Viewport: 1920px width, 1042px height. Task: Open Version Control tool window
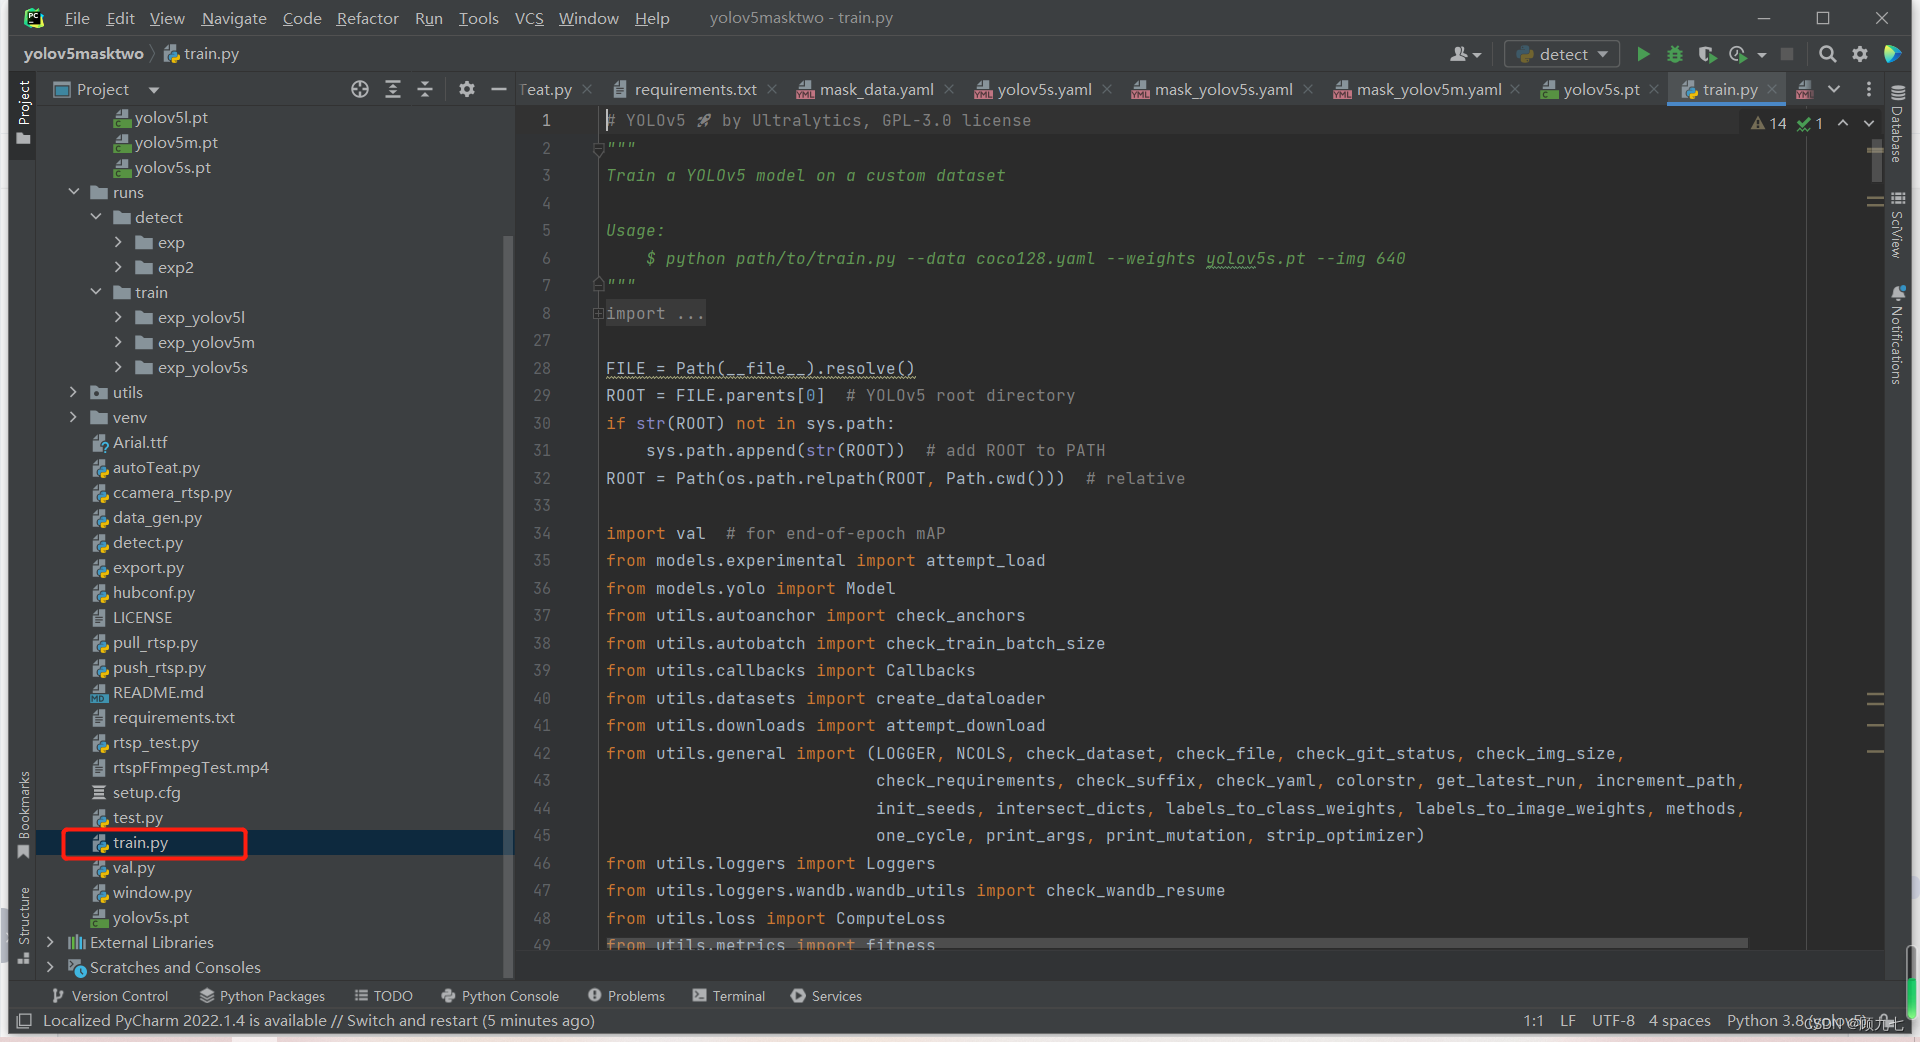coord(110,996)
